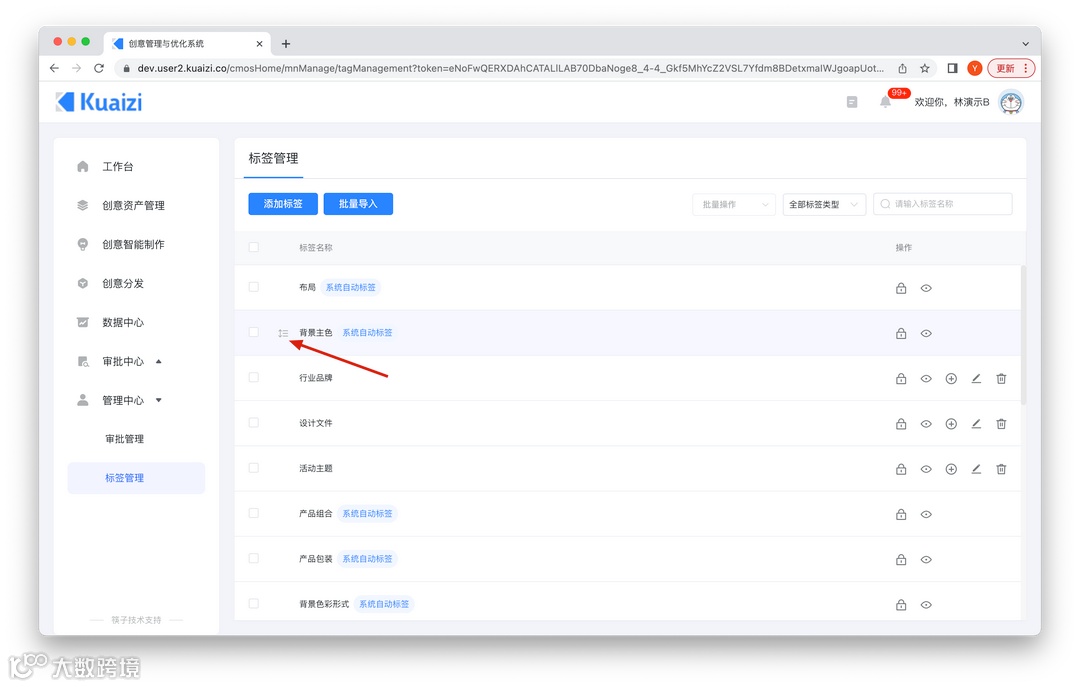Toggle eye visibility for 背景主色 tag
The width and height of the screenshot is (1080, 687).
point(926,334)
